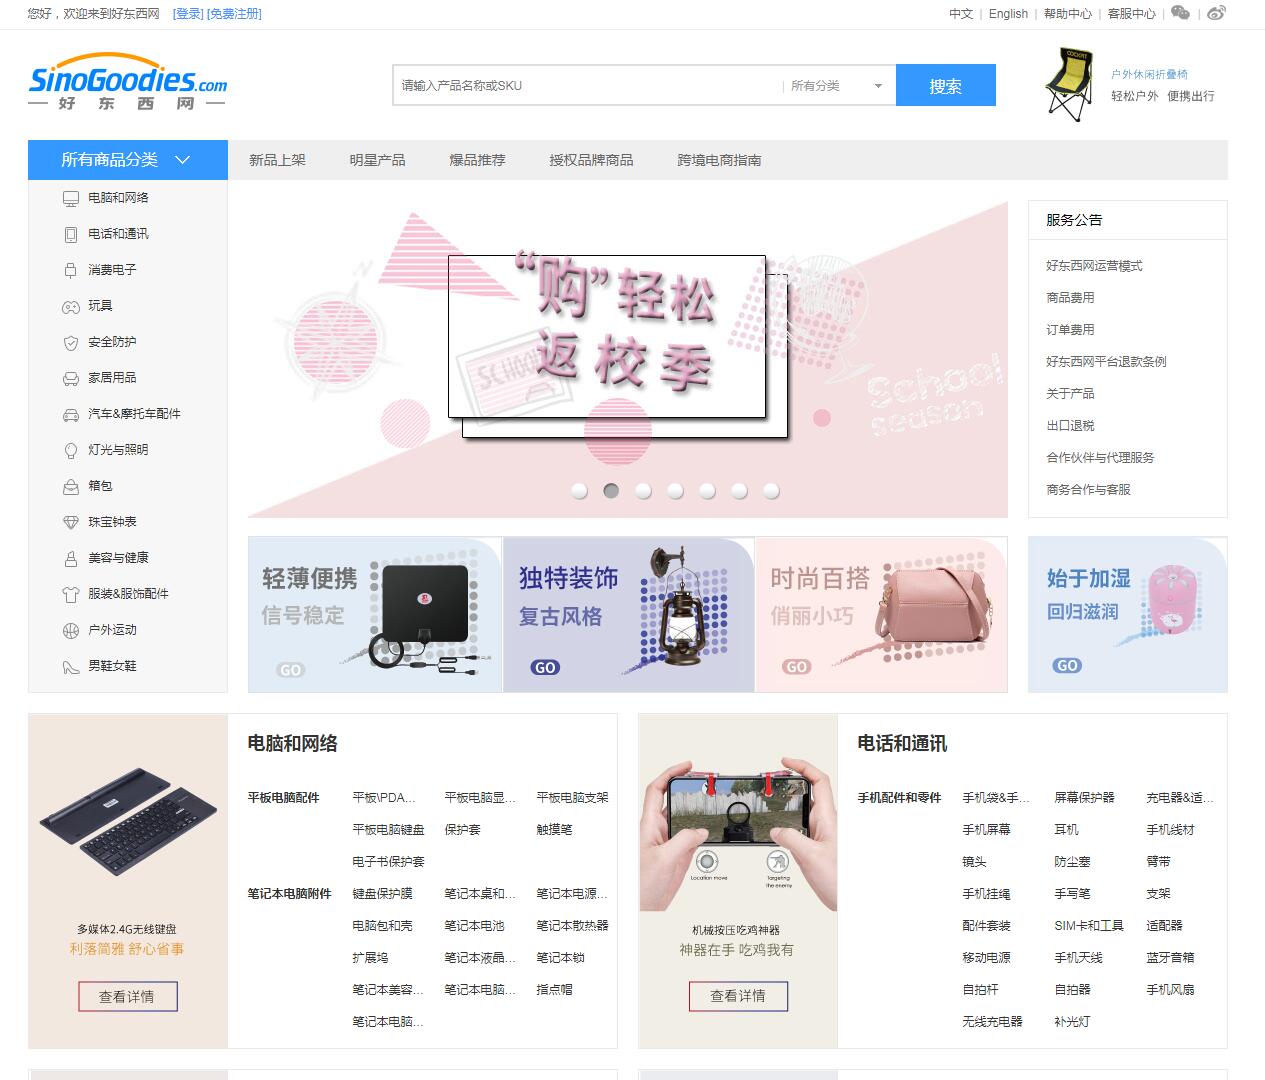Viewport: 1265px width, 1080px height.
Task: Select the bag icon beside 箱包
Action: [x=71, y=486]
